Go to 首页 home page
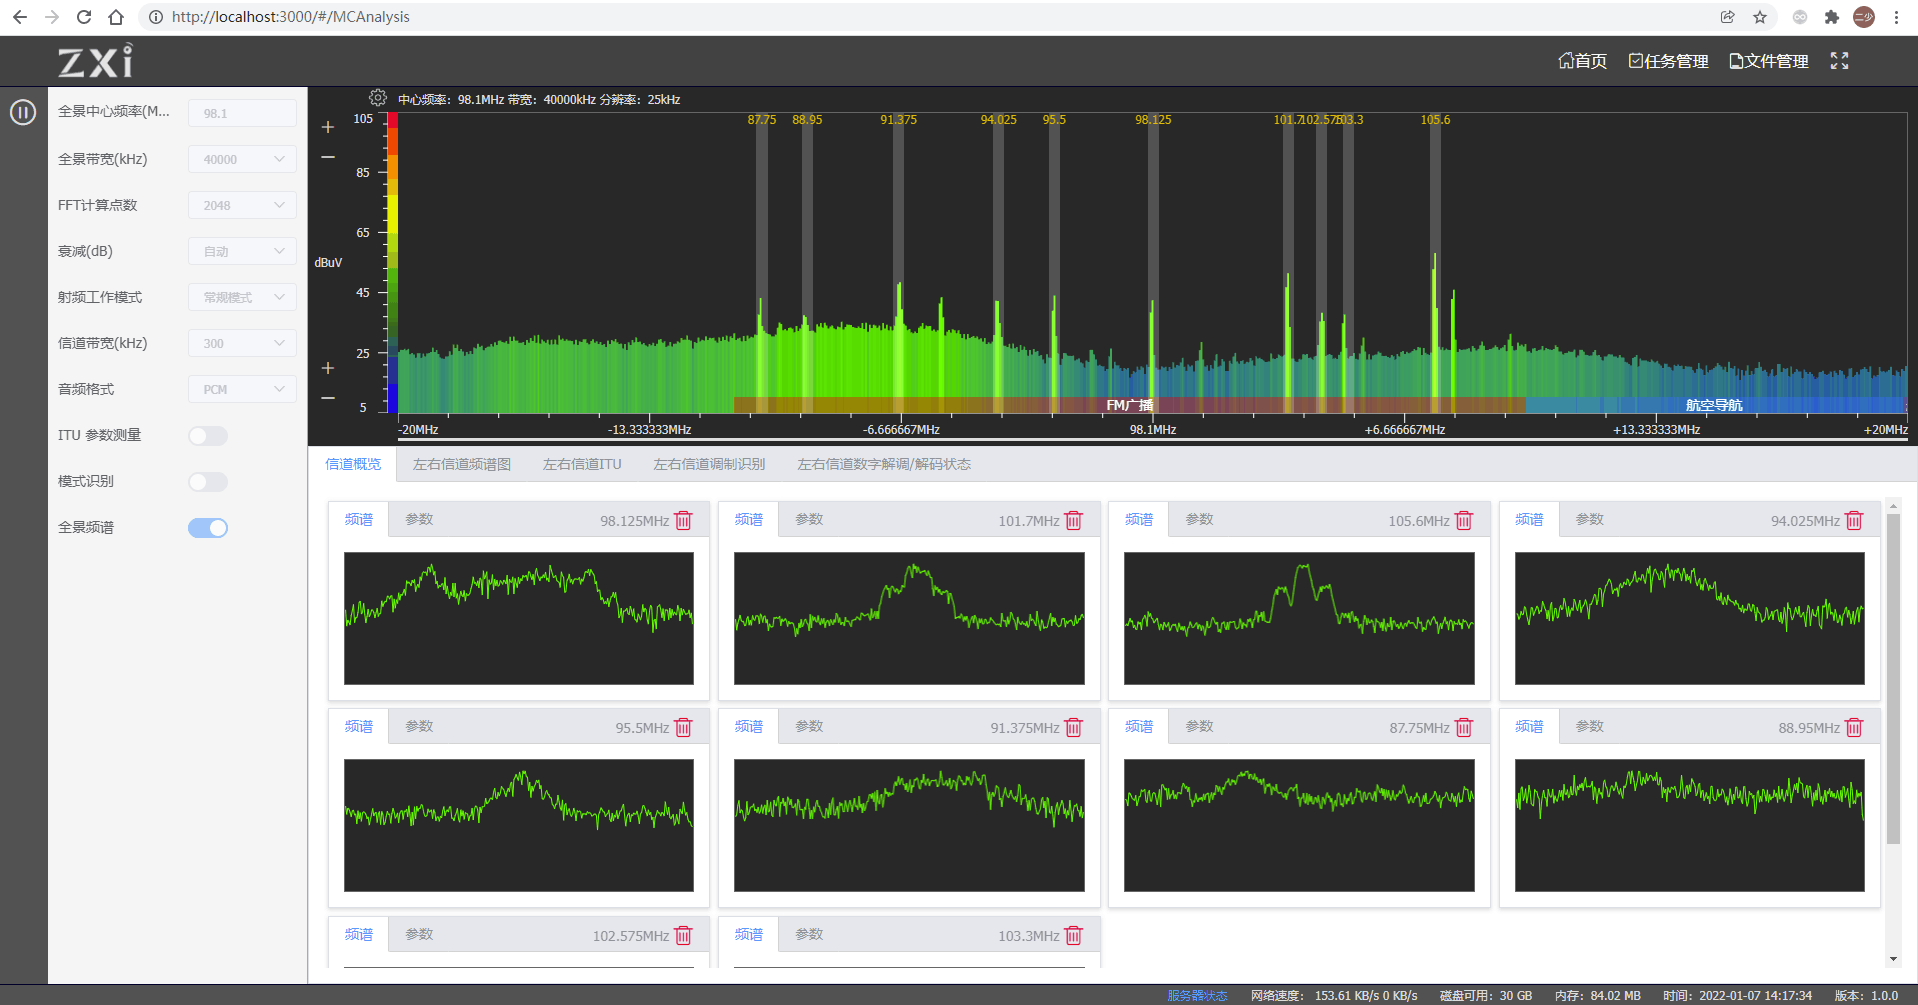 [x=1582, y=61]
